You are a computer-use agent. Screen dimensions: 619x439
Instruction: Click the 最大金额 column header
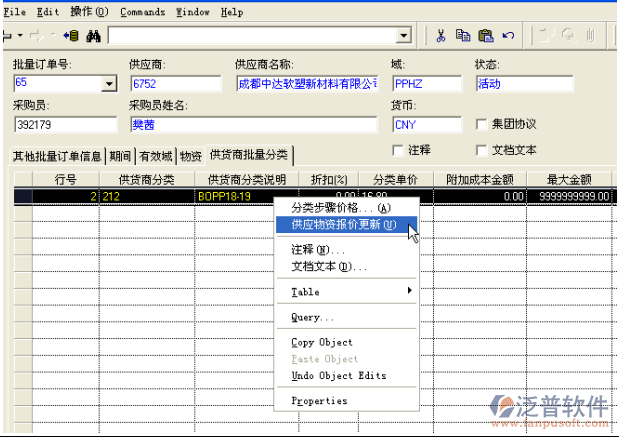tap(571, 179)
